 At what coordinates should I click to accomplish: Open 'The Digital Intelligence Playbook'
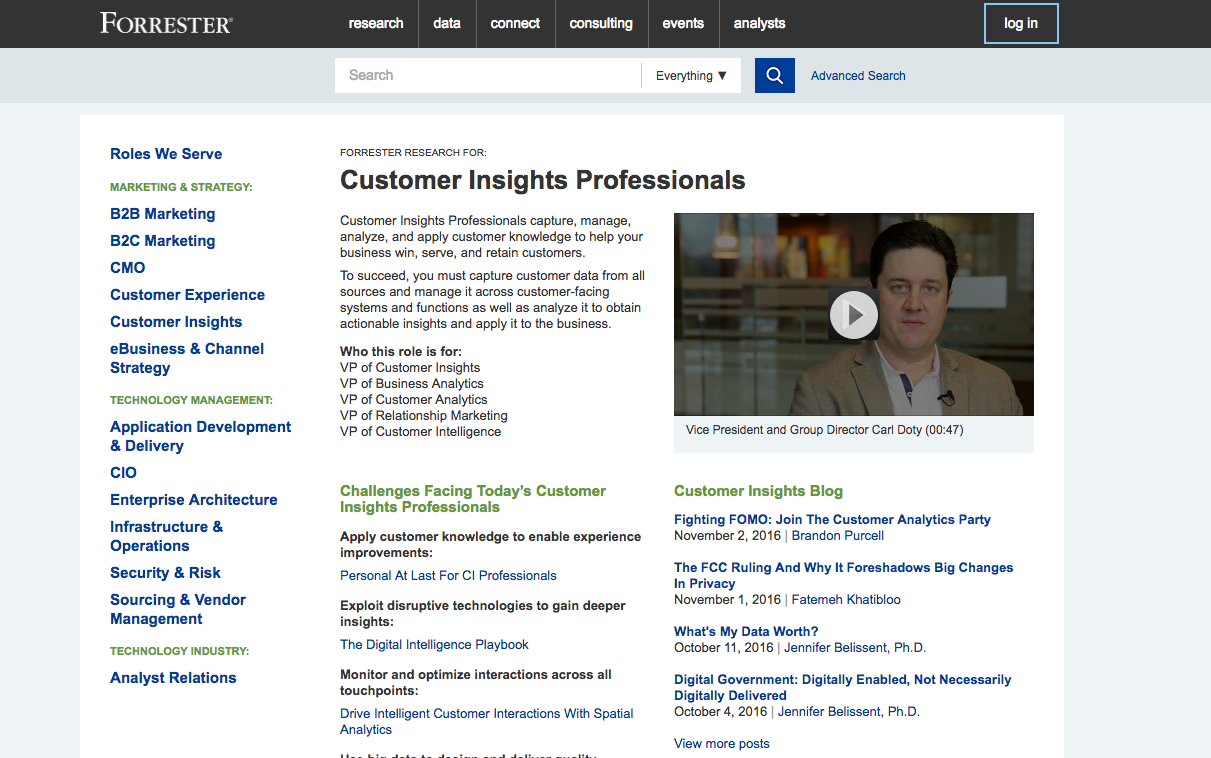point(434,644)
